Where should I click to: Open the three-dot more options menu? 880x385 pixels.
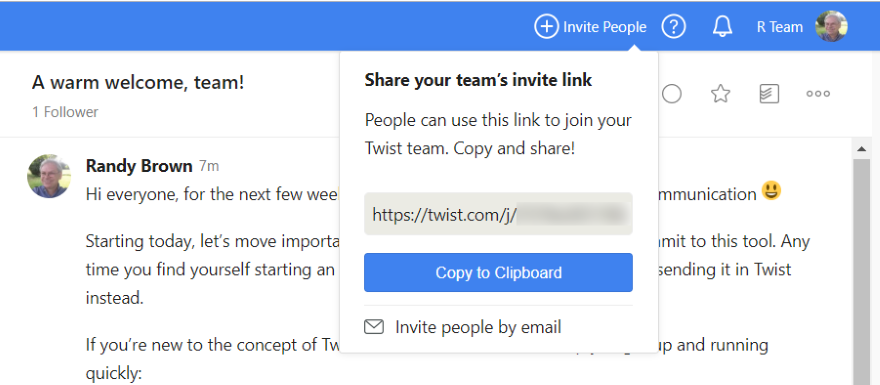[818, 94]
